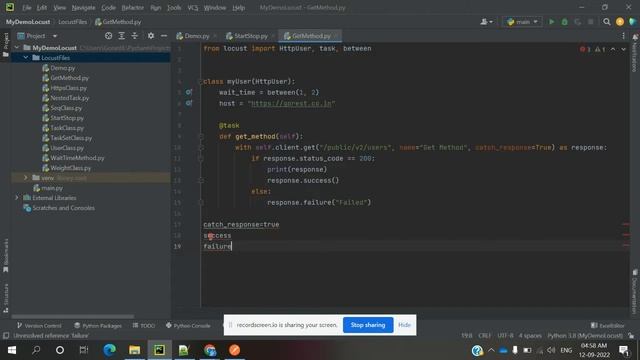Image resolution: width=640 pixels, height=360 pixels.
Task: Start debugging with the bug icon
Action: [564, 22]
